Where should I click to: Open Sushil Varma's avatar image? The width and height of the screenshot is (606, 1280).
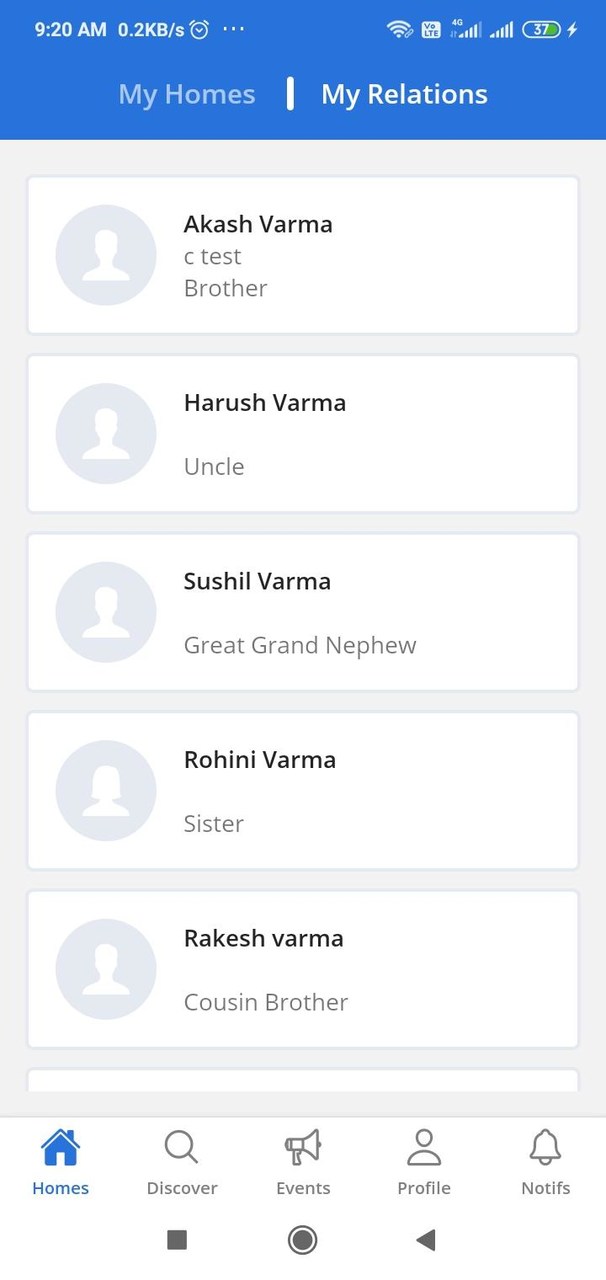106,612
